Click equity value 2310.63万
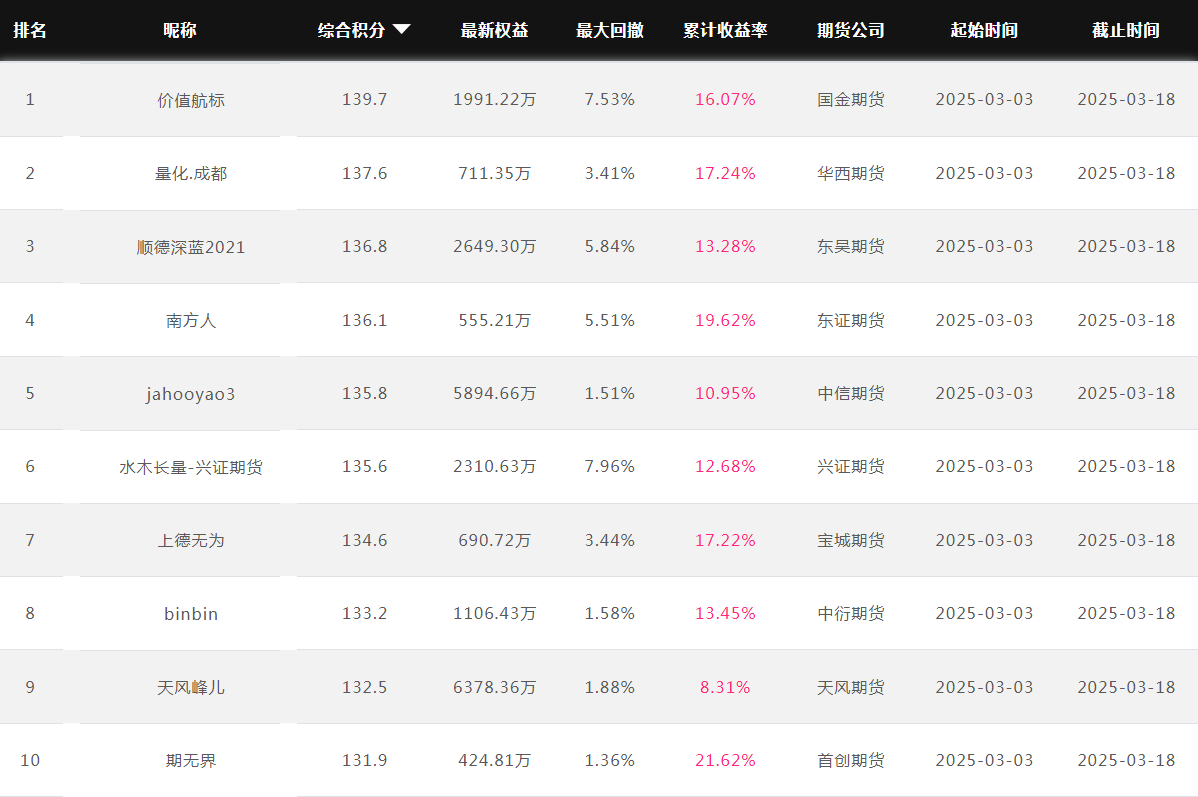The height and width of the screenshot is (797, 1198). tap(494, 466)
